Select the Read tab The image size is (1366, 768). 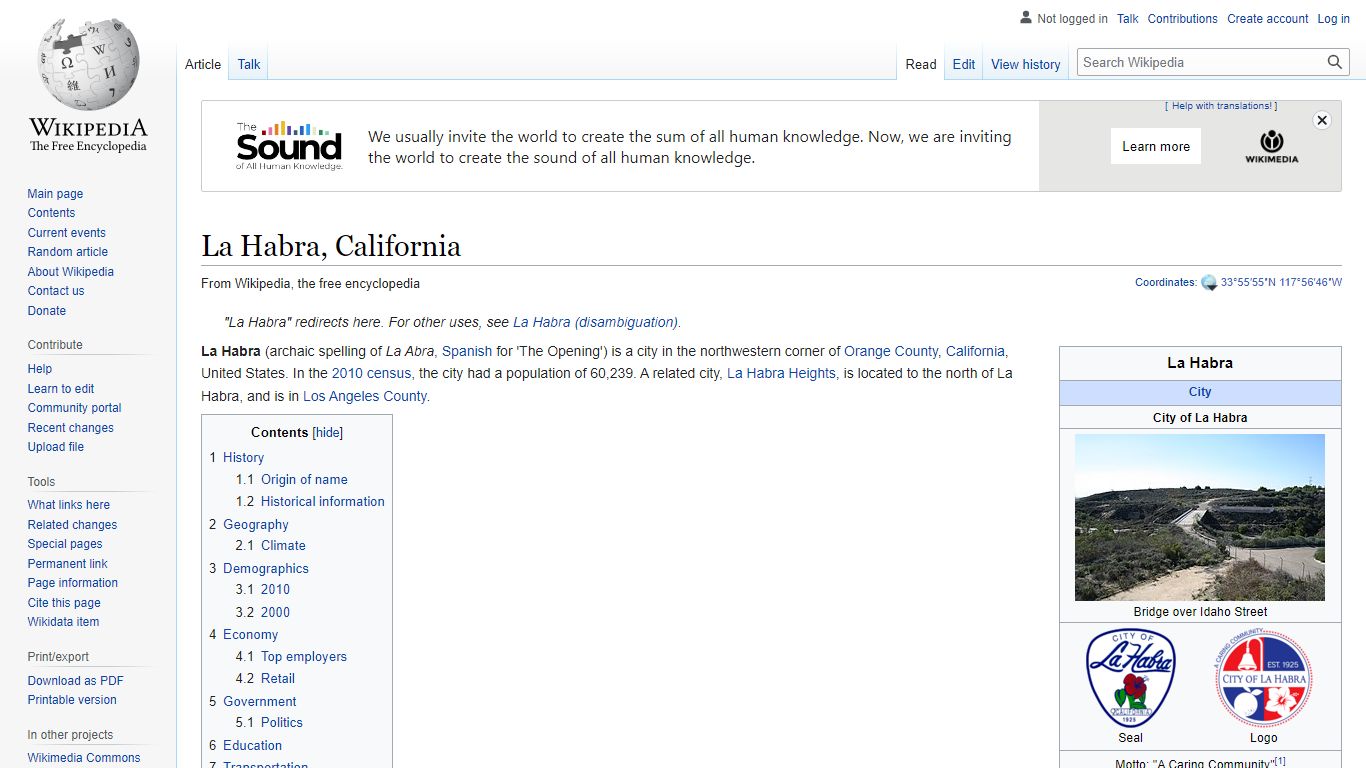(x=921, y=64)
